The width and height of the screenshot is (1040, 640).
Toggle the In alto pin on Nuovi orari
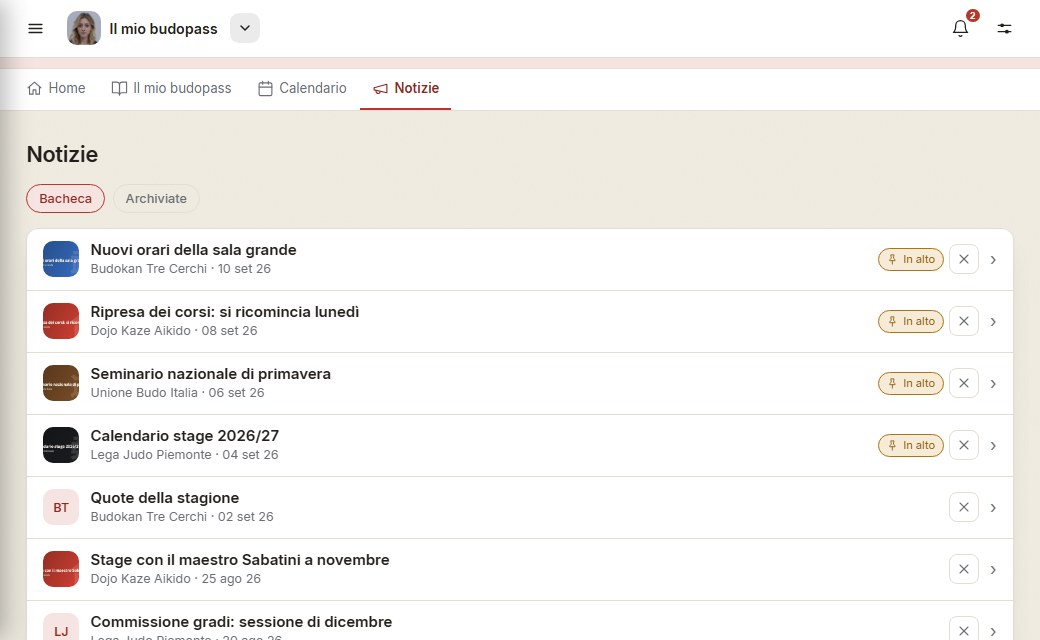coord(911,259)
